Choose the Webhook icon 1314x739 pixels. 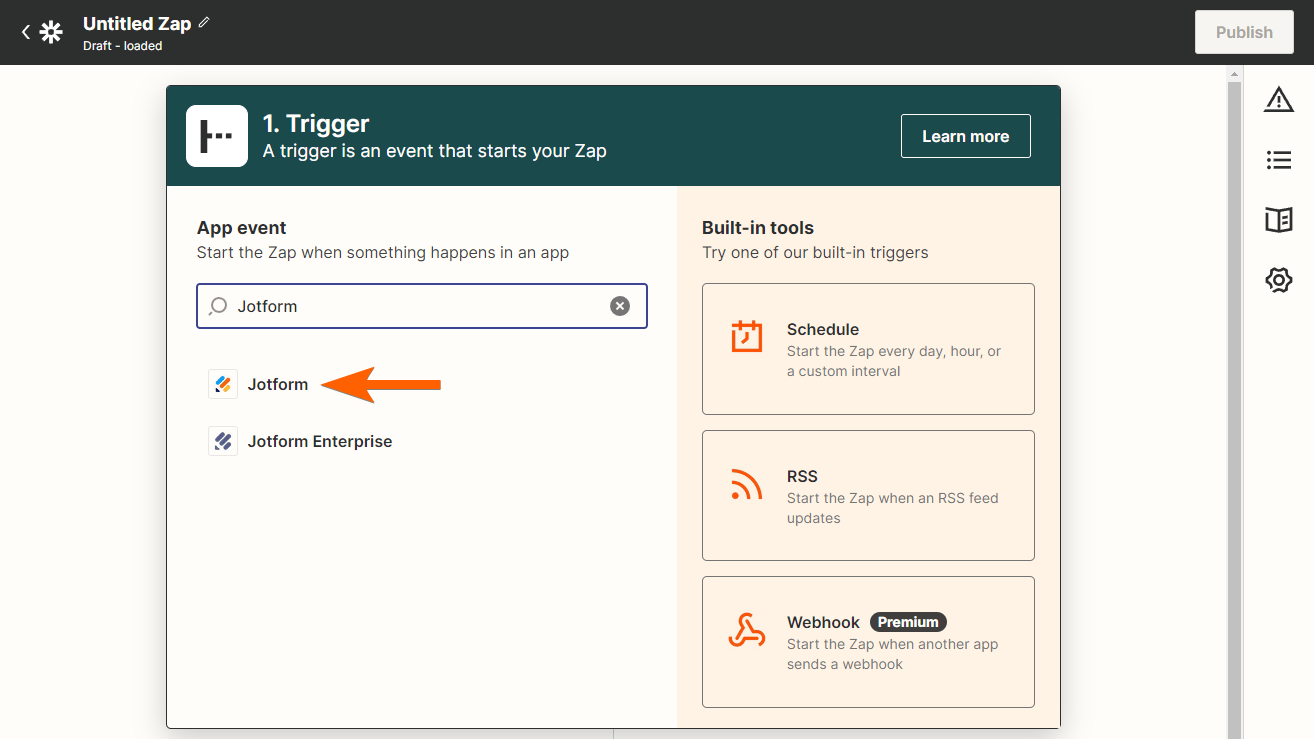pyautogui.click(x=746, y=631)
